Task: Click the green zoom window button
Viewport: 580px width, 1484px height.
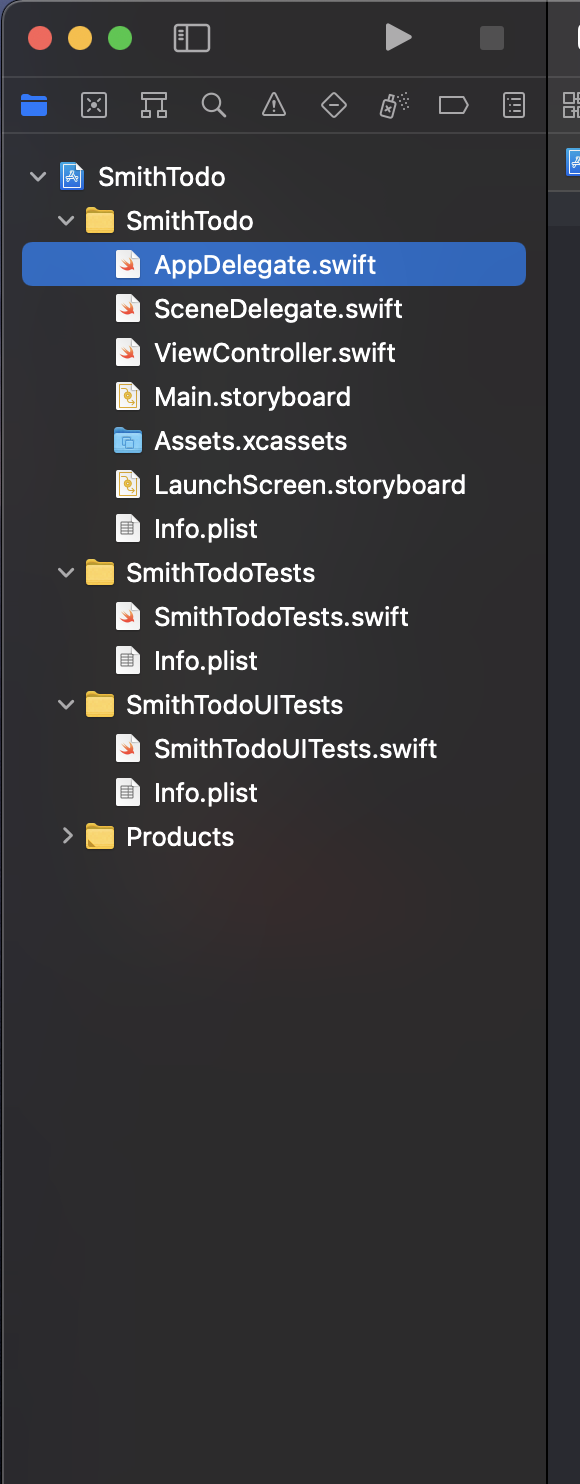Action: (x=120, y=38)
